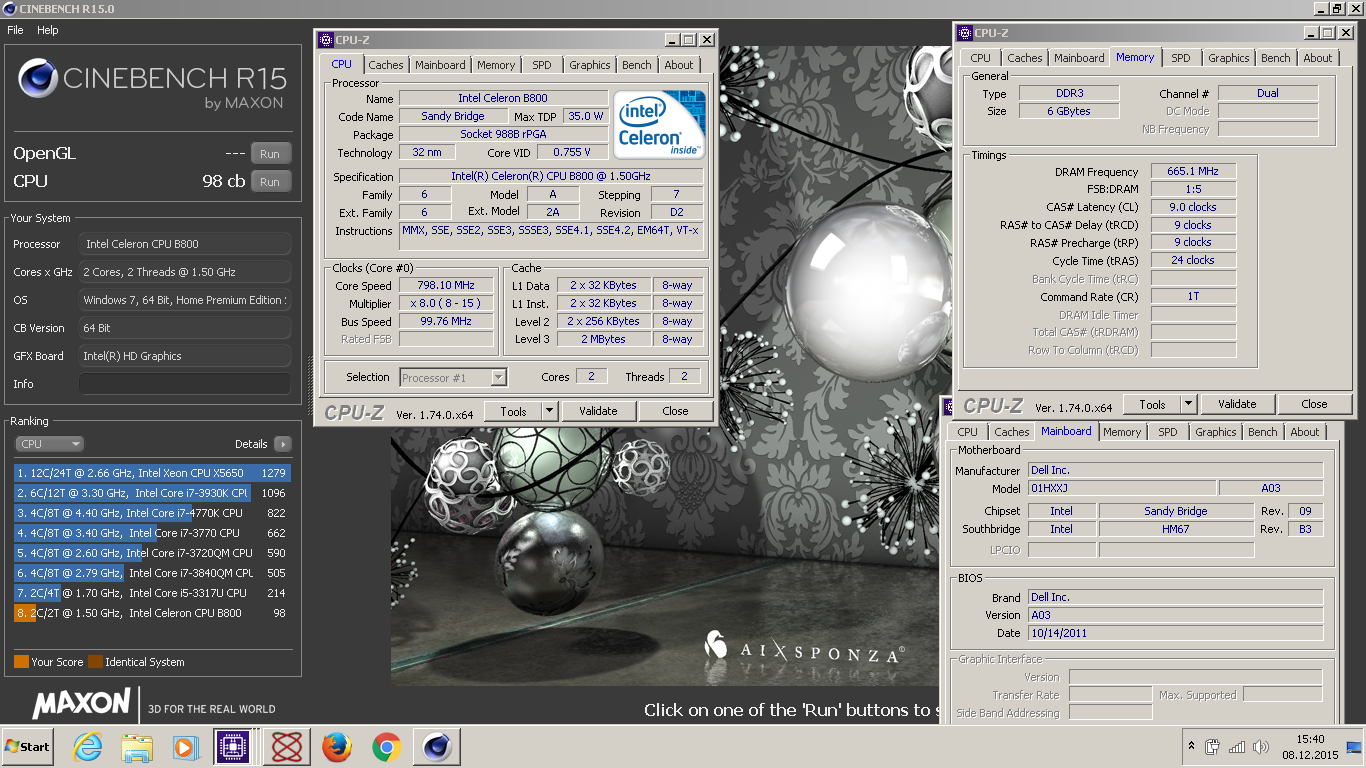
Task: Show hidden system tray icons
Action: click(x=1191, y=746)
